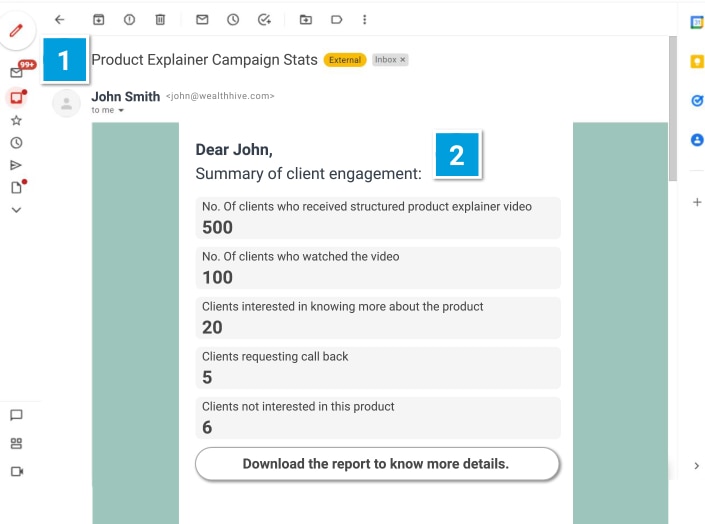The image size is (705, 524).
Task: Expand more sidebar folders chevron
Action: 16,210
